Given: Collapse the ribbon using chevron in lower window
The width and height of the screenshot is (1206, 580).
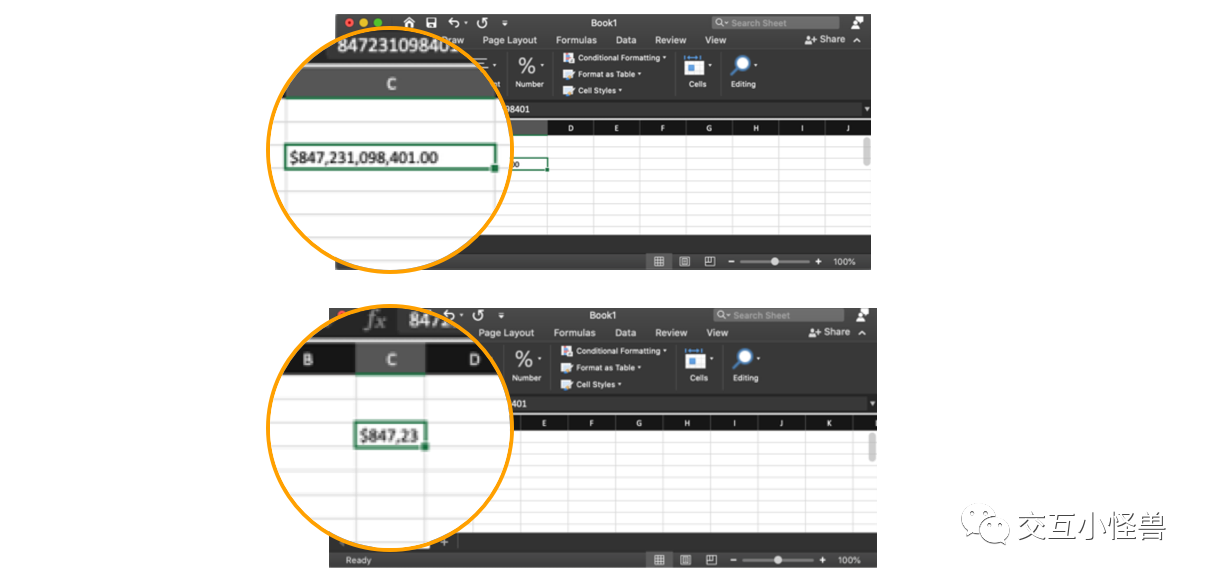Looking at the screenshot, I should (862, 333).
